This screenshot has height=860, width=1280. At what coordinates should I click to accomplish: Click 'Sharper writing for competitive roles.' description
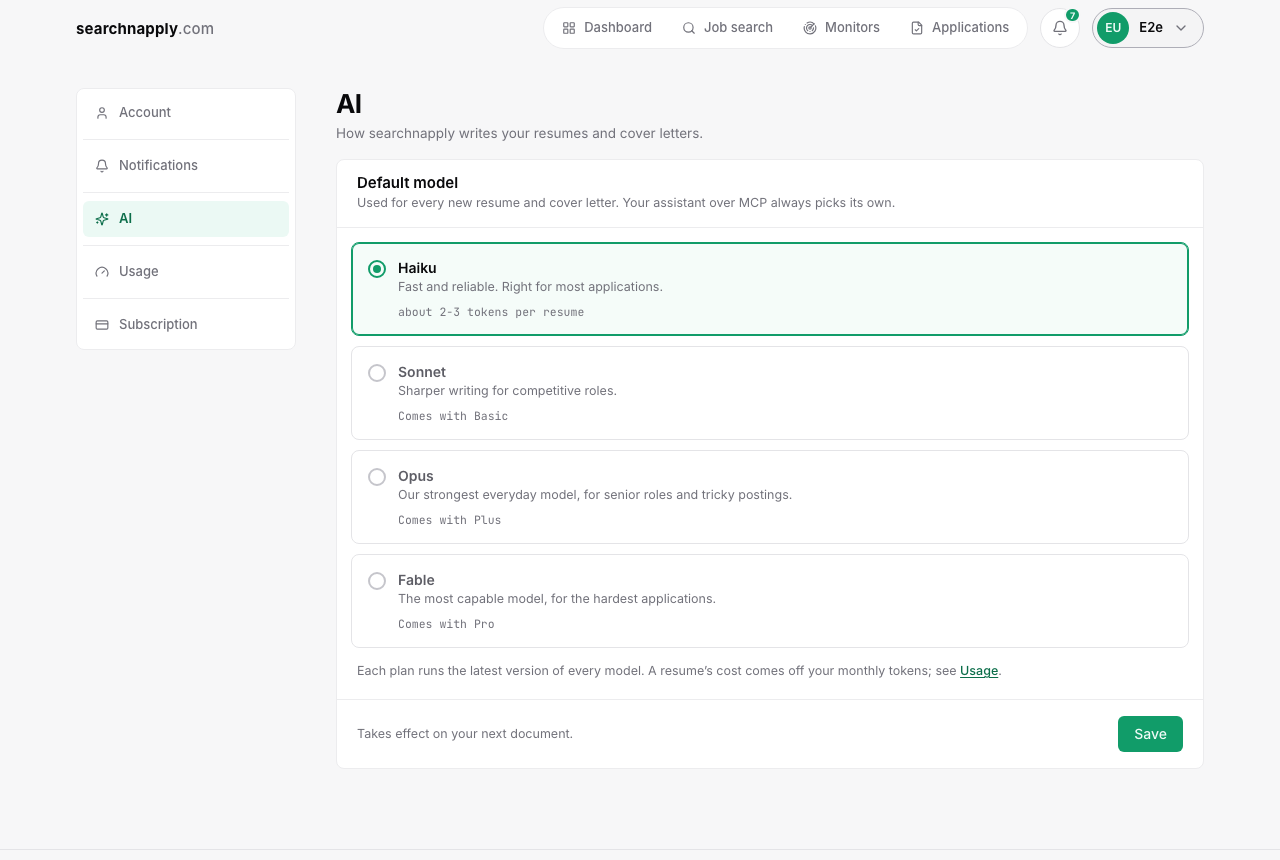pos(507,391)
